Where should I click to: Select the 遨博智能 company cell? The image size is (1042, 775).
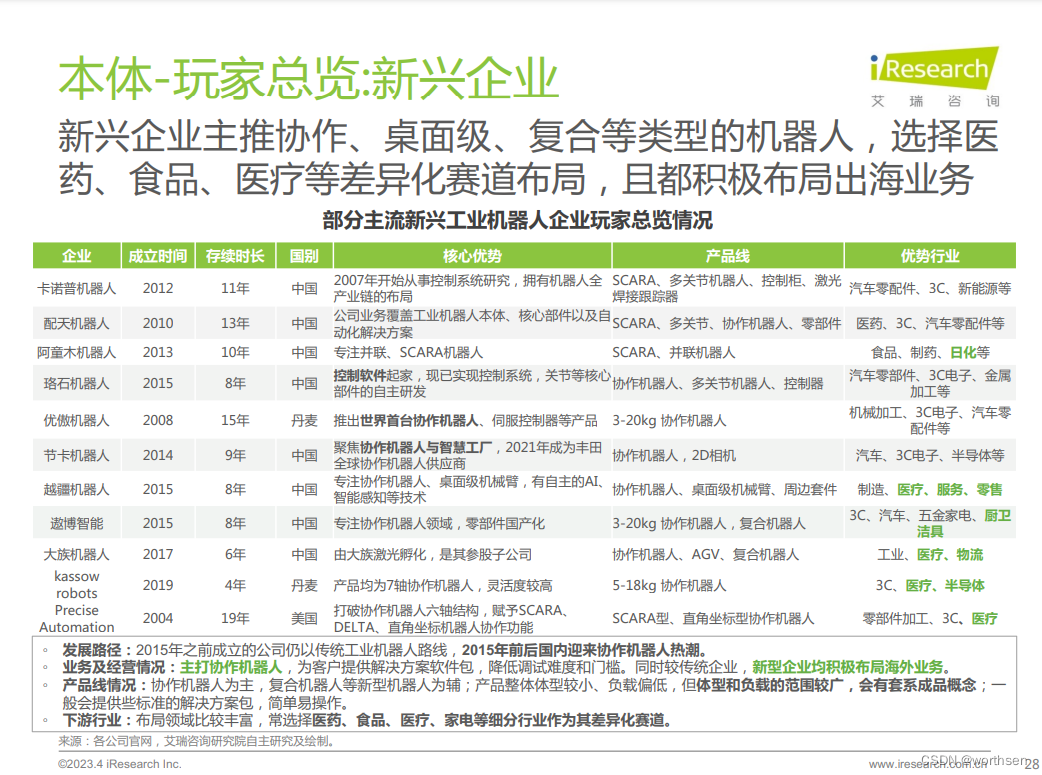point(76,524)
